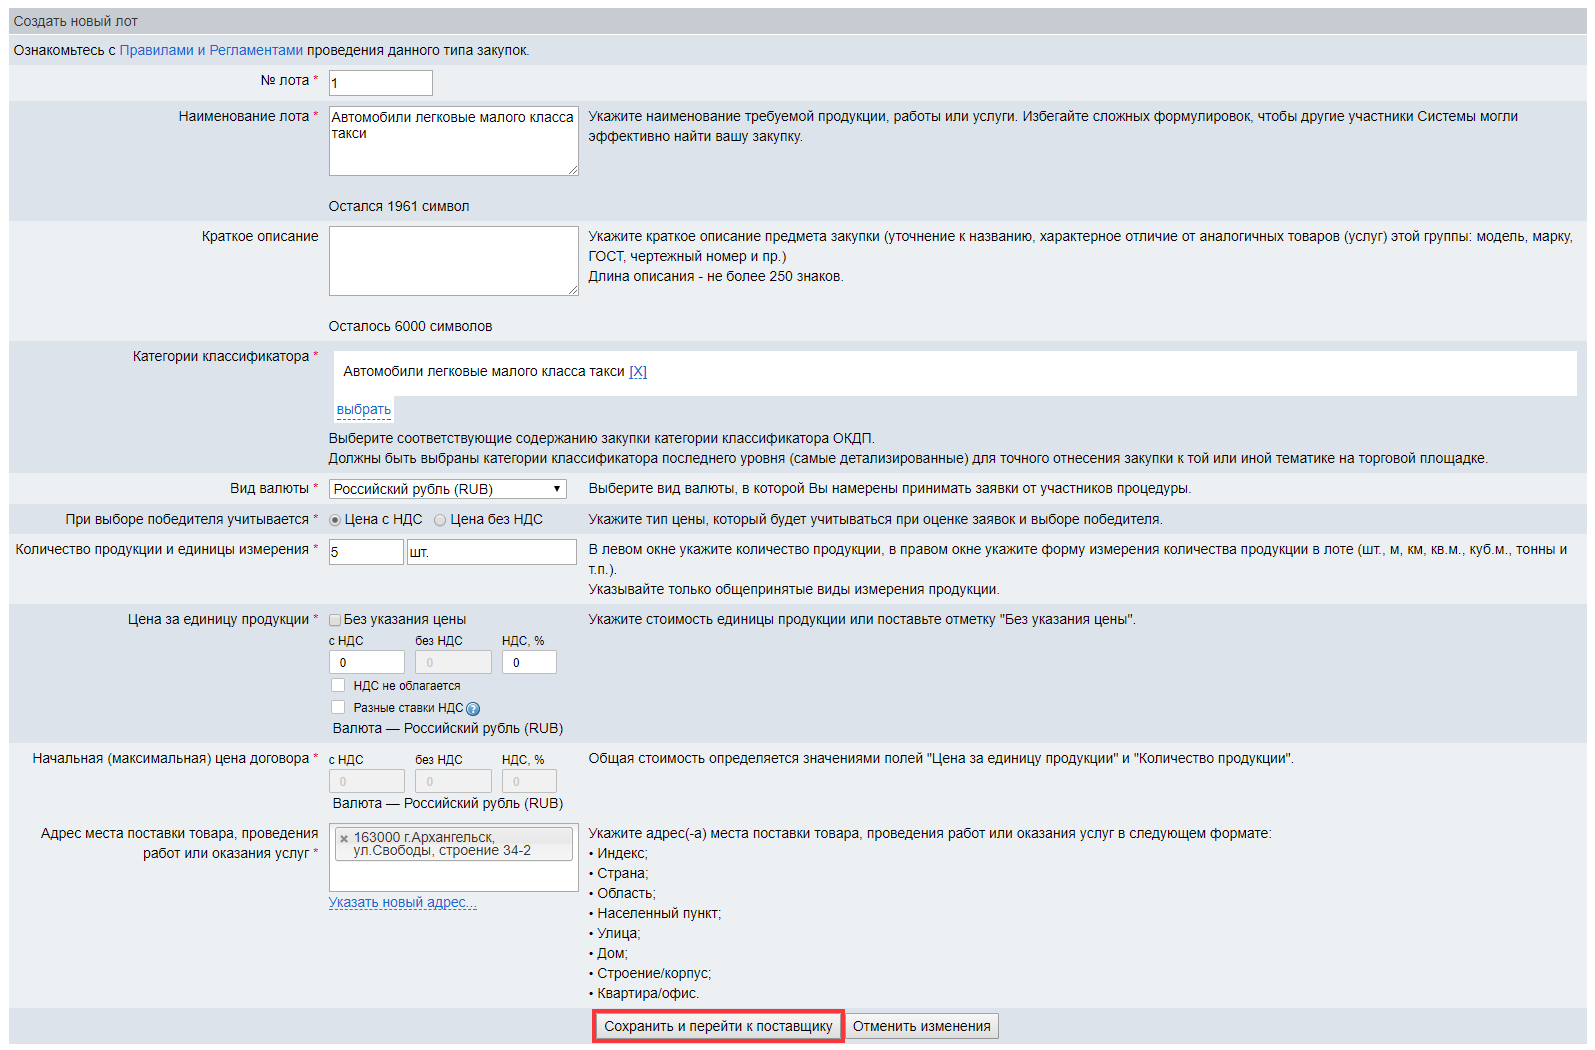Open the Правилами и Регламентами link
The width and height of the screenshot is (1595, 1050).
pyautogui.click(x=211, y=50)
